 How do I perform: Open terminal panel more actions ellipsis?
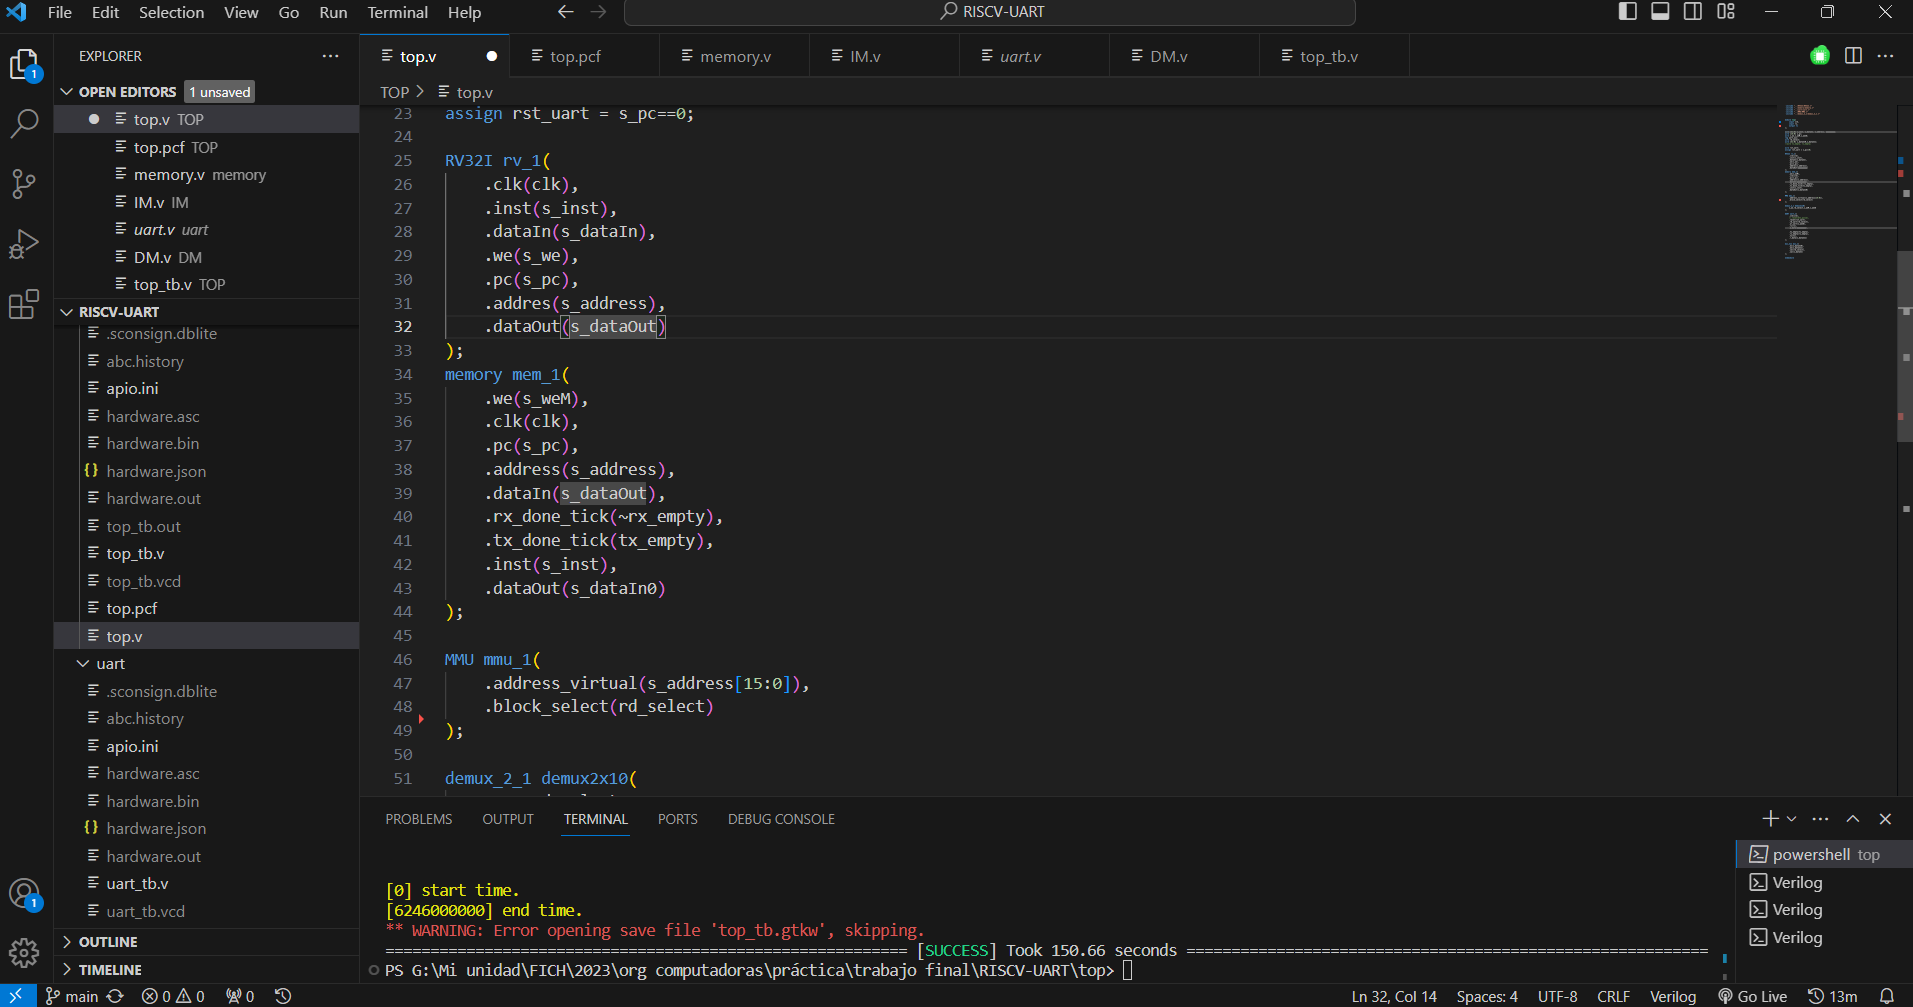pyautogui.click(x=1820, y=819)
